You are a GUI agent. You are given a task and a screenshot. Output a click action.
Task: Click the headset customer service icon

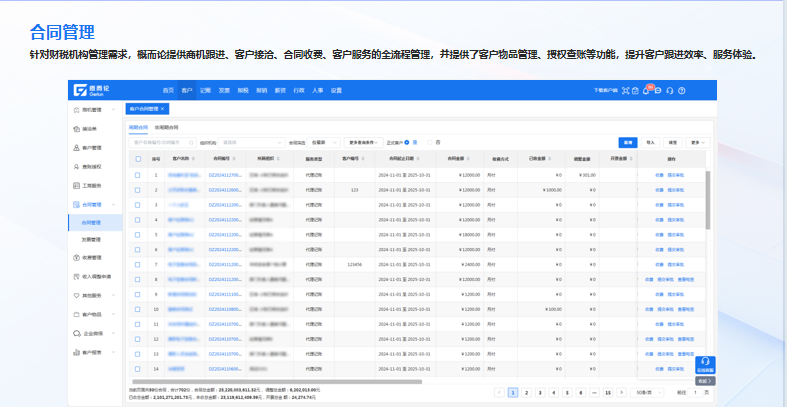(x=670, y=90)
